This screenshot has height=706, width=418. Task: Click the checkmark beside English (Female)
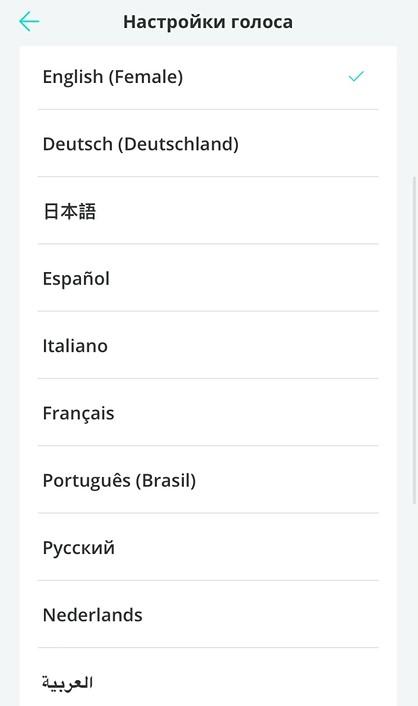[x=356, y=77]
